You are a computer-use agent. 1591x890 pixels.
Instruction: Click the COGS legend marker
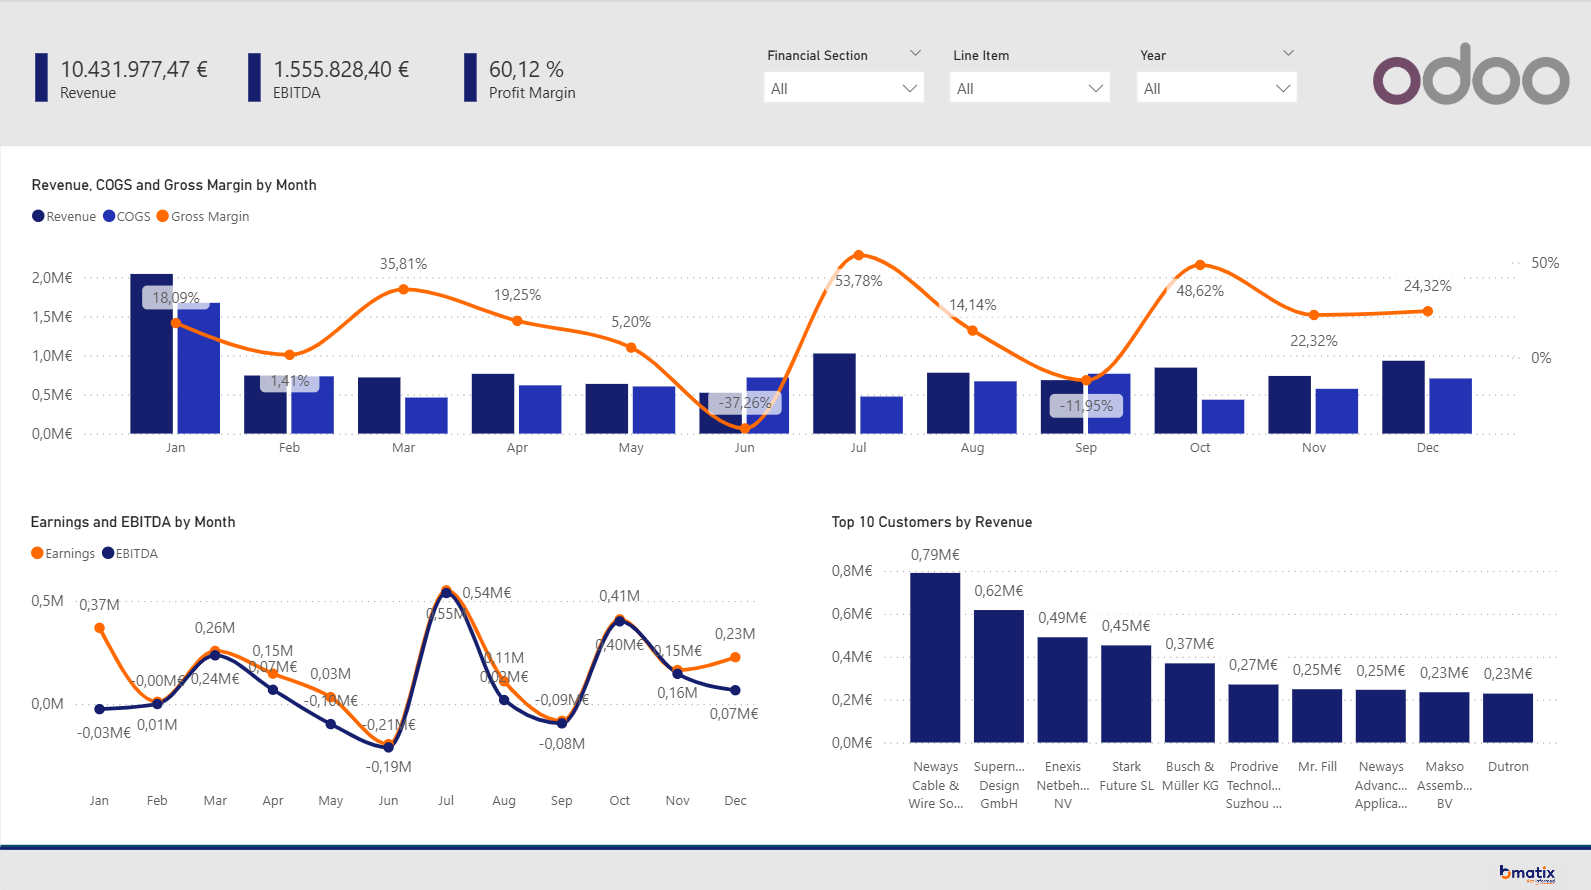click(x=109, y=216)
